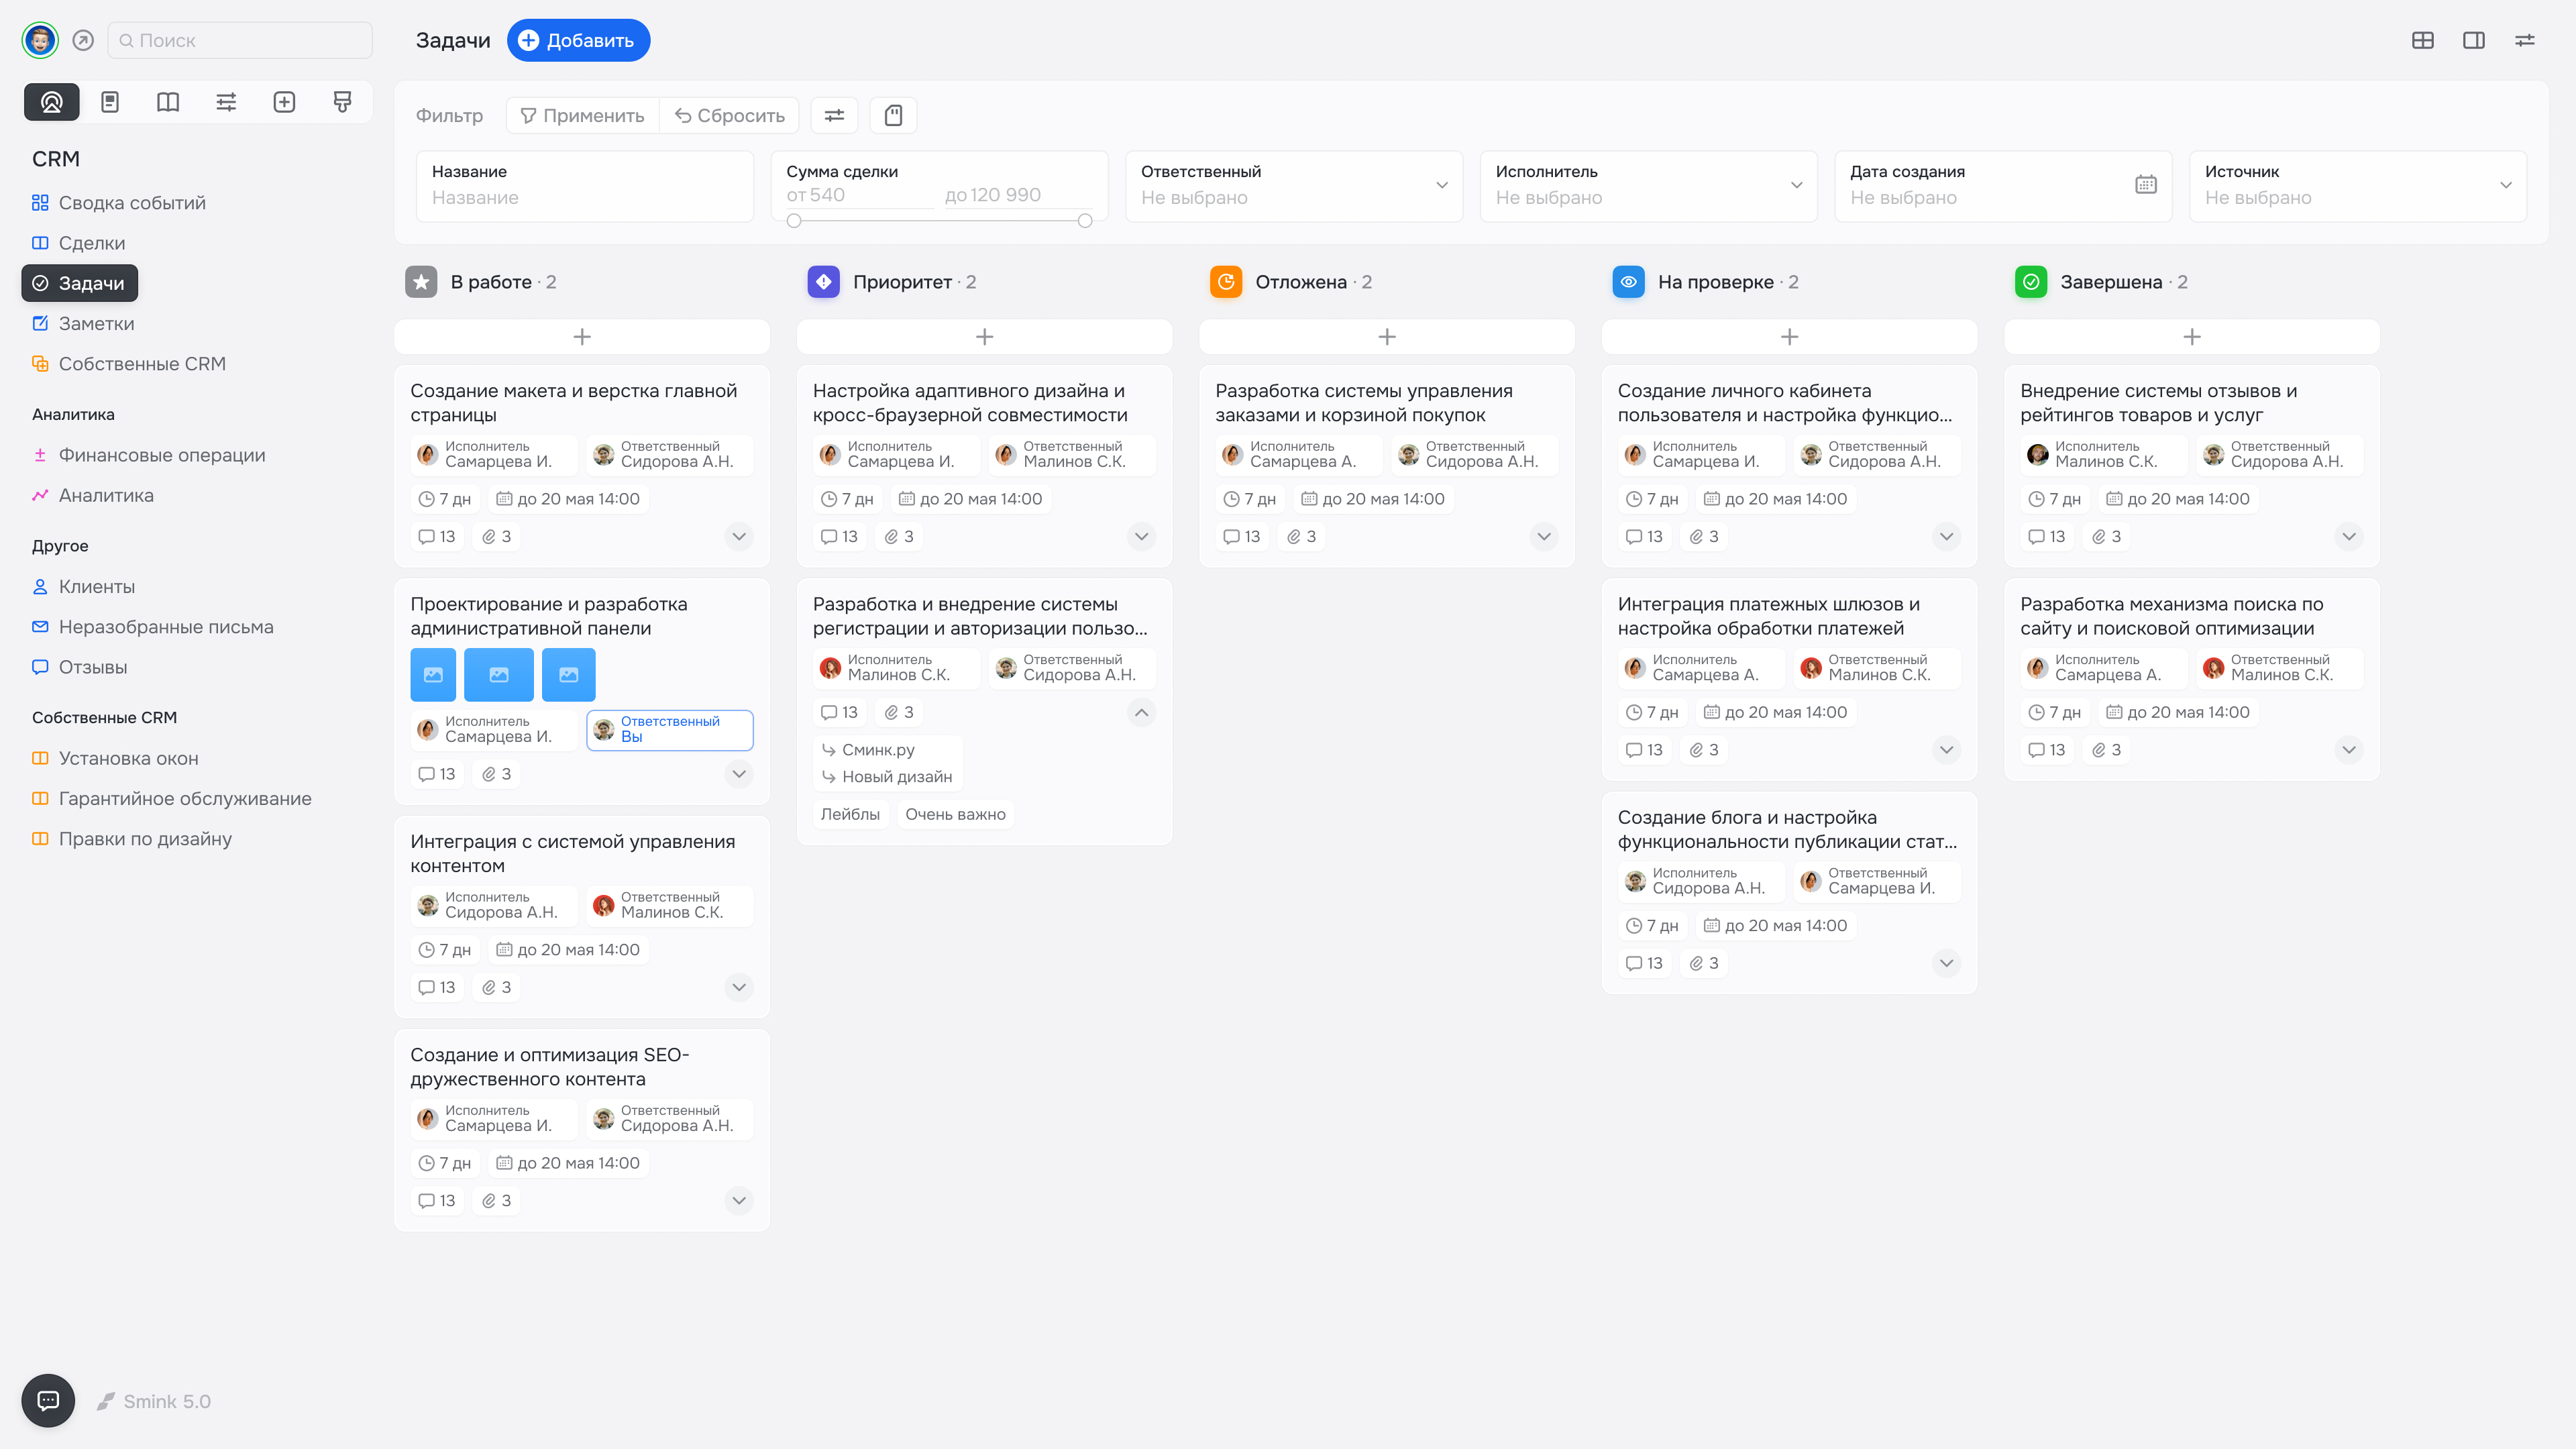Click the saved filters clipboard icon

(x=893, y=115)
